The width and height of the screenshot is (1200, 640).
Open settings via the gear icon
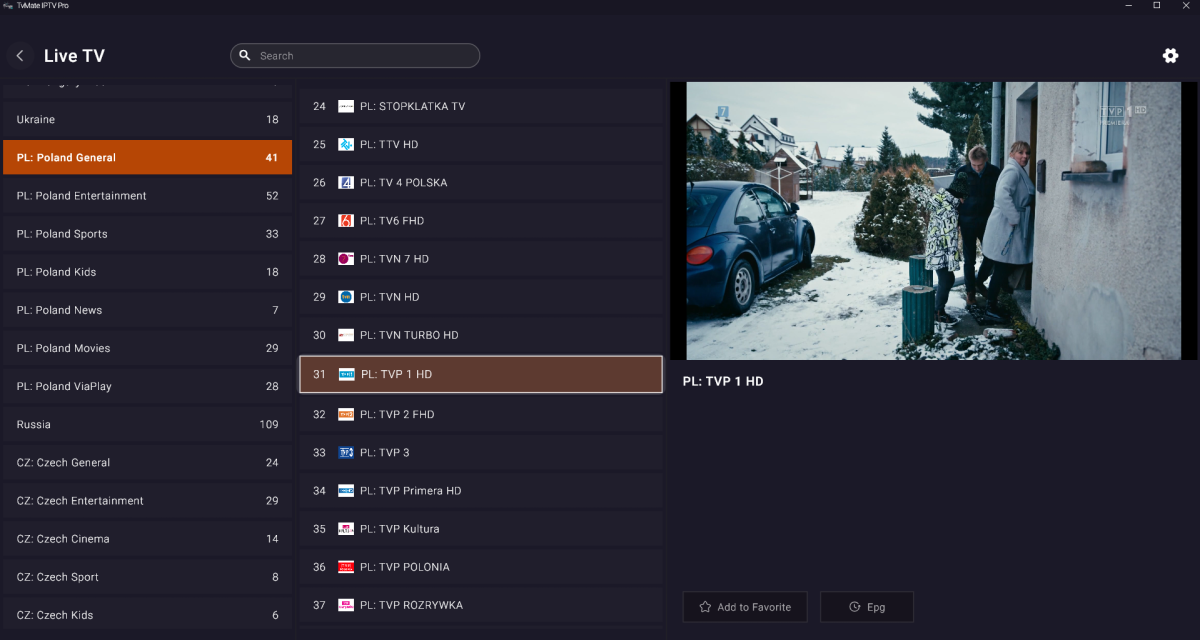click(x=1170, y=56)
